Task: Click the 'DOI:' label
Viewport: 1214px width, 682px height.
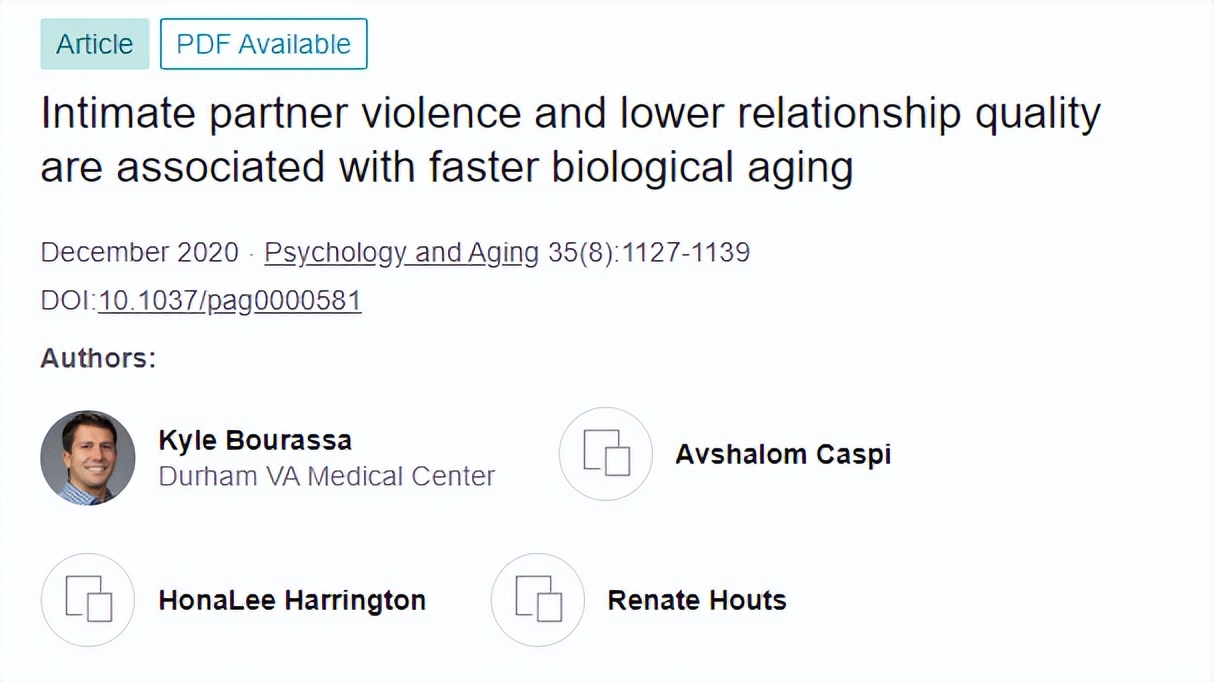Action: click(x=68, y=301)
